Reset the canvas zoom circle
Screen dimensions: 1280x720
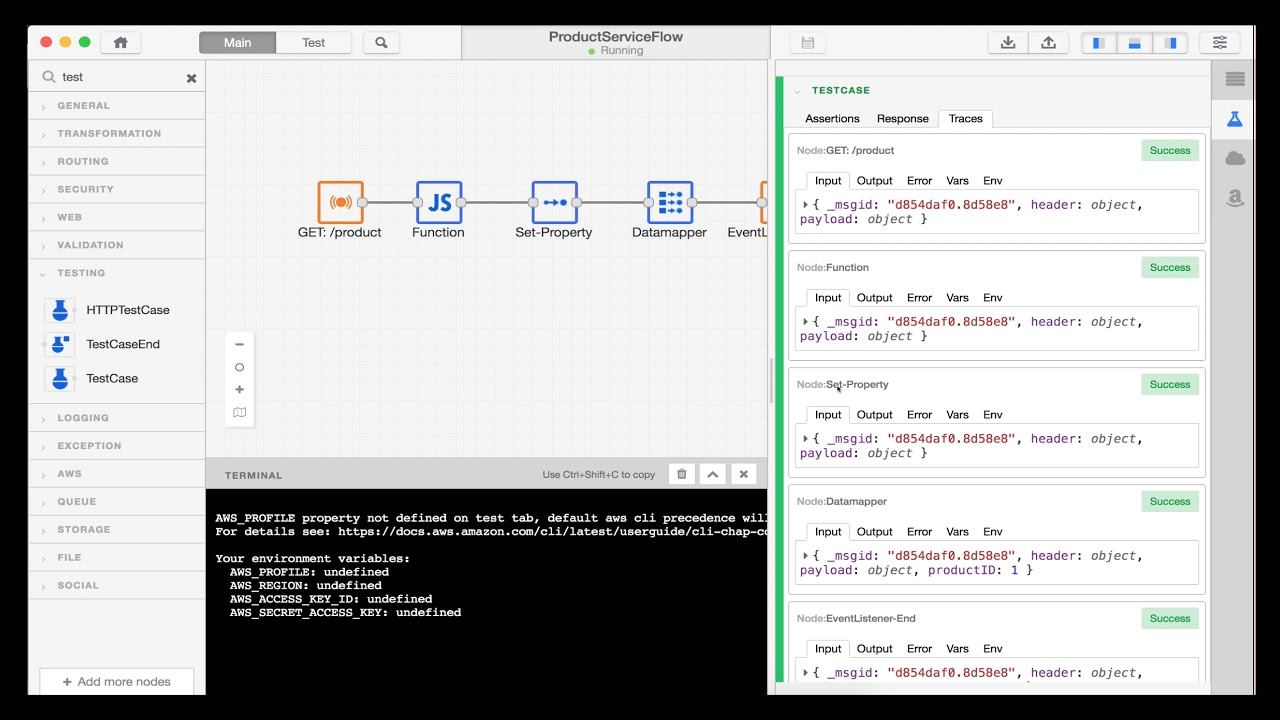[x=239, y=367]
